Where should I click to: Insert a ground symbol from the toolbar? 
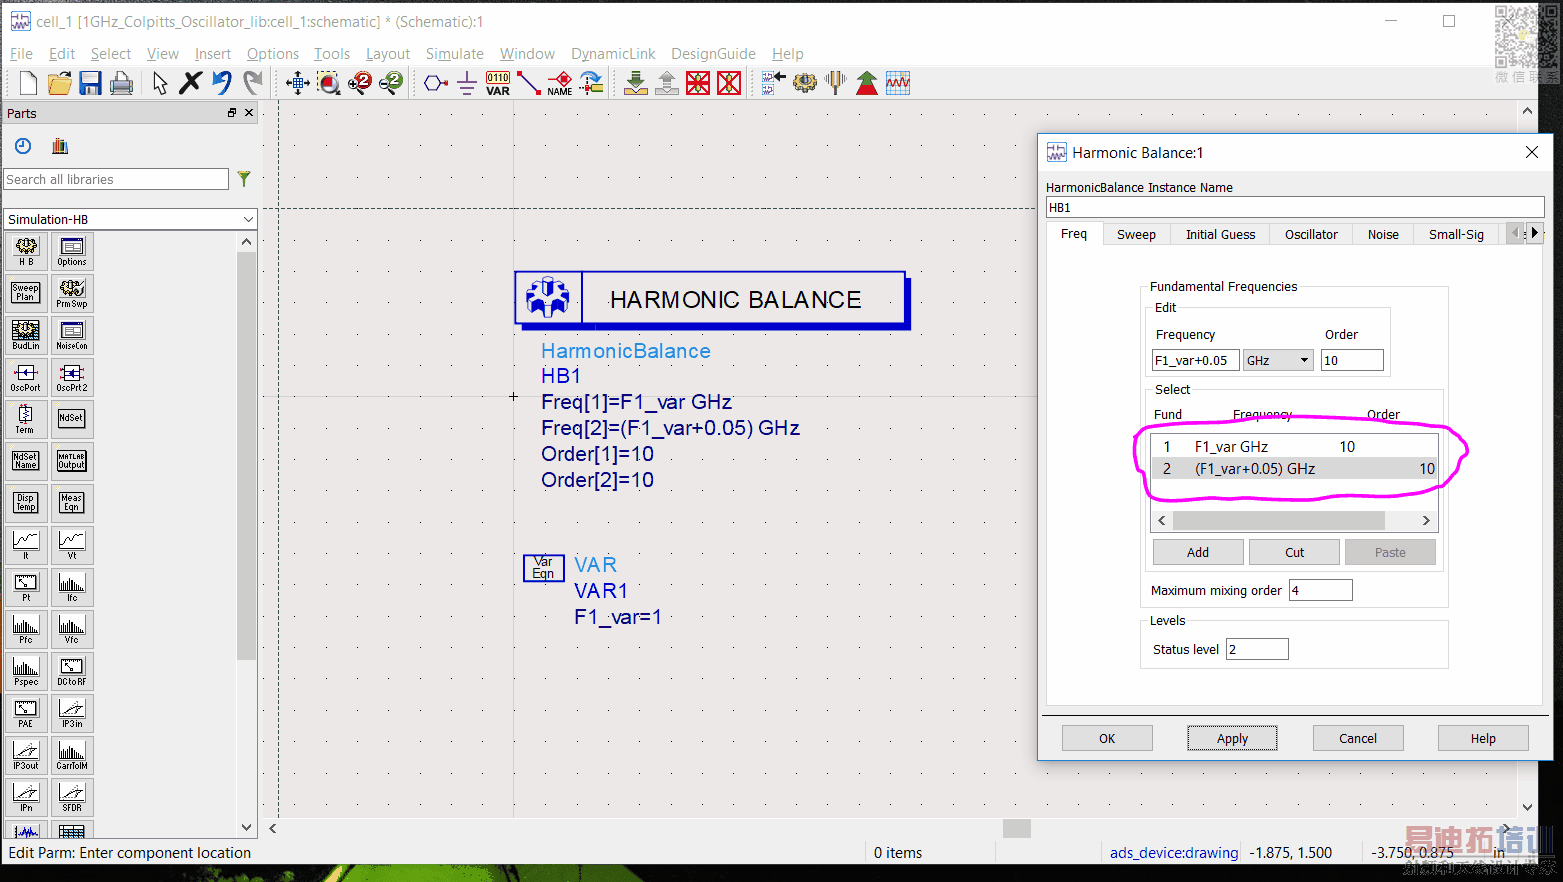coord(466,83)
